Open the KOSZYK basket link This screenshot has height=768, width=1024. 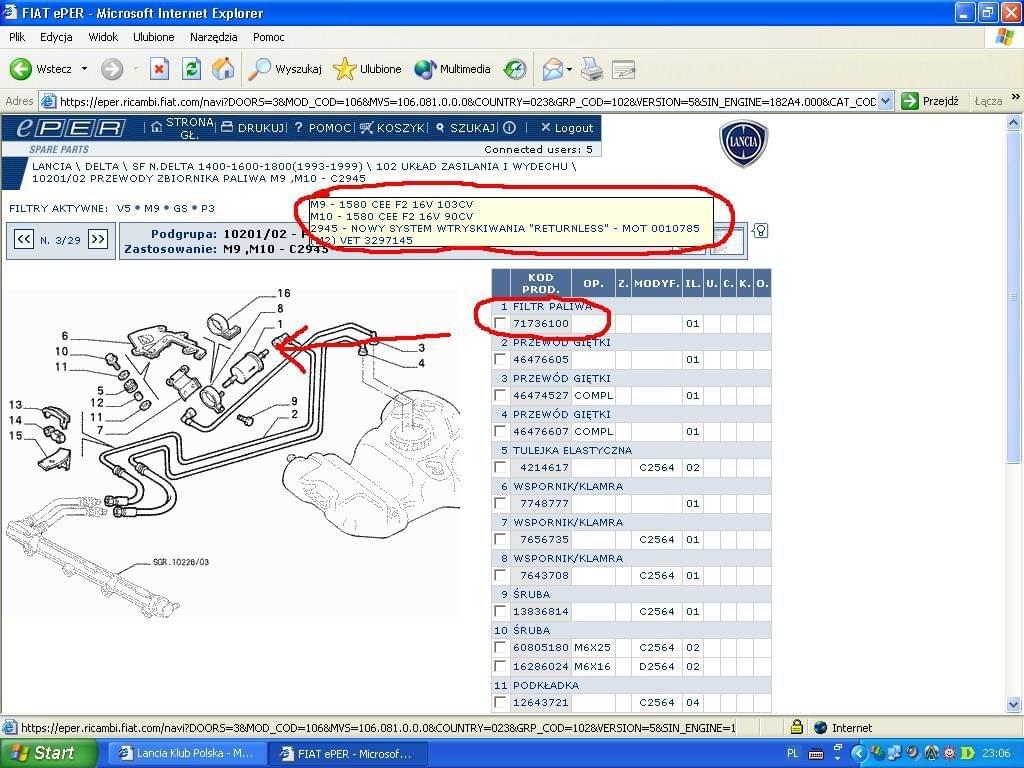(x=392, y=128)
